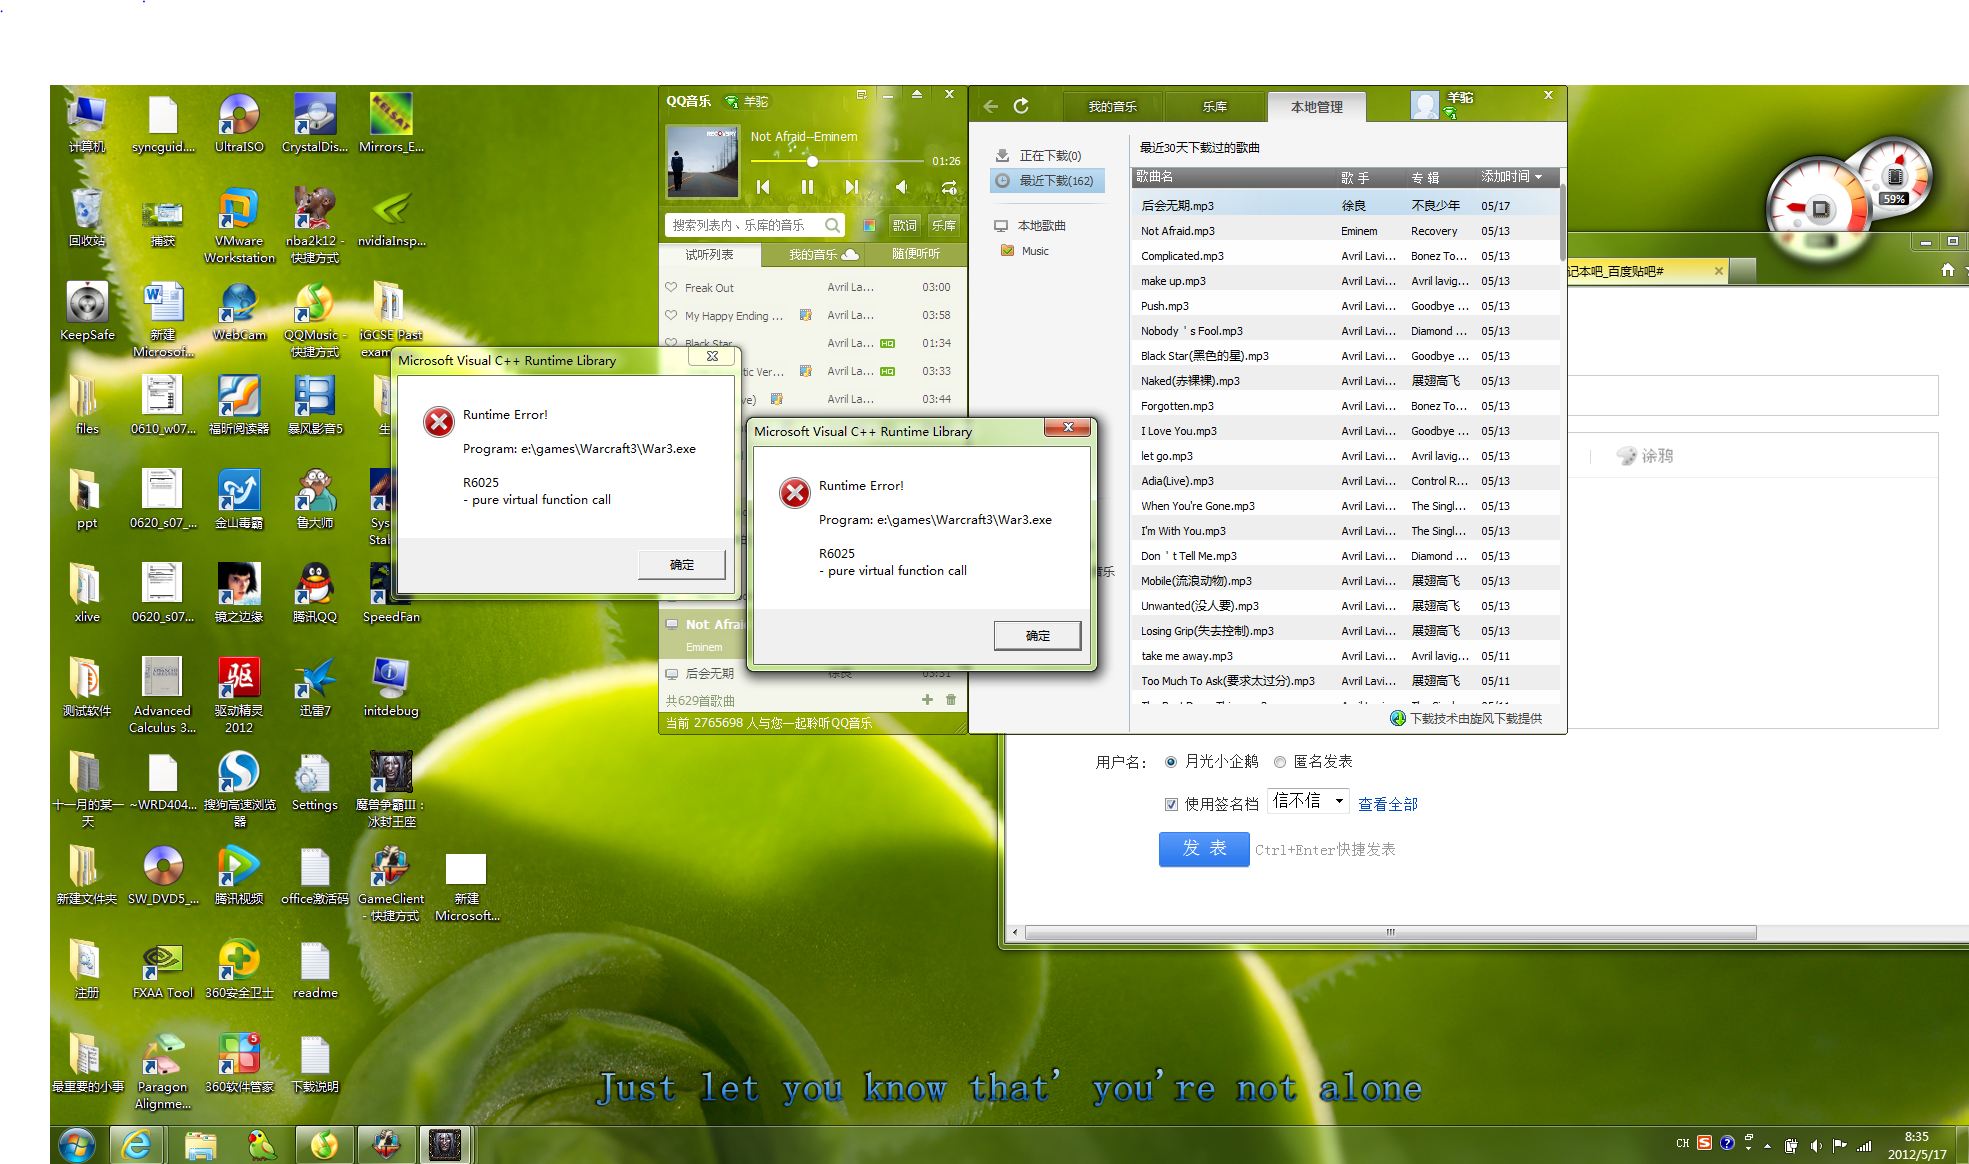The height and width of the screenshot is (1164, 1969).
Task: Select the 匿名发表 radio button
Action: pyautogui.click(x=1280, y=762)
